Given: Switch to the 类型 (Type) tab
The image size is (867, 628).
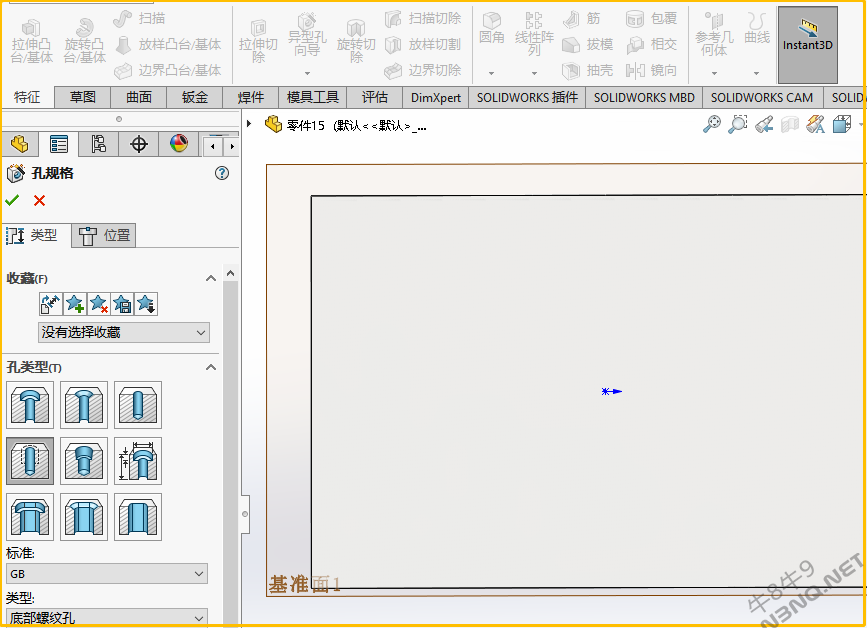Looking at the screenshot, I should click(36, 236).
